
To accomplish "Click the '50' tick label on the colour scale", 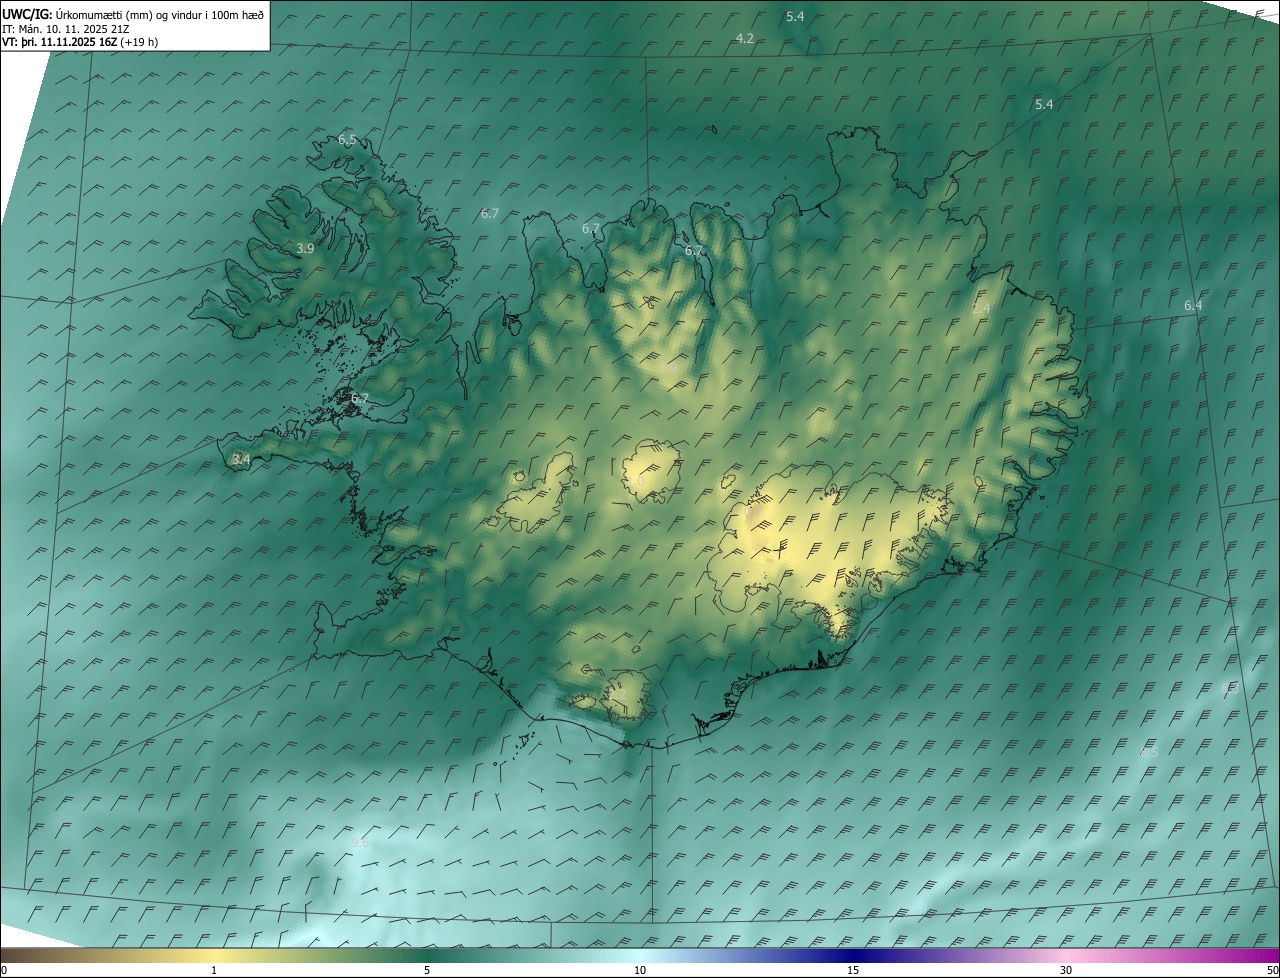I will coord(1272,970).
